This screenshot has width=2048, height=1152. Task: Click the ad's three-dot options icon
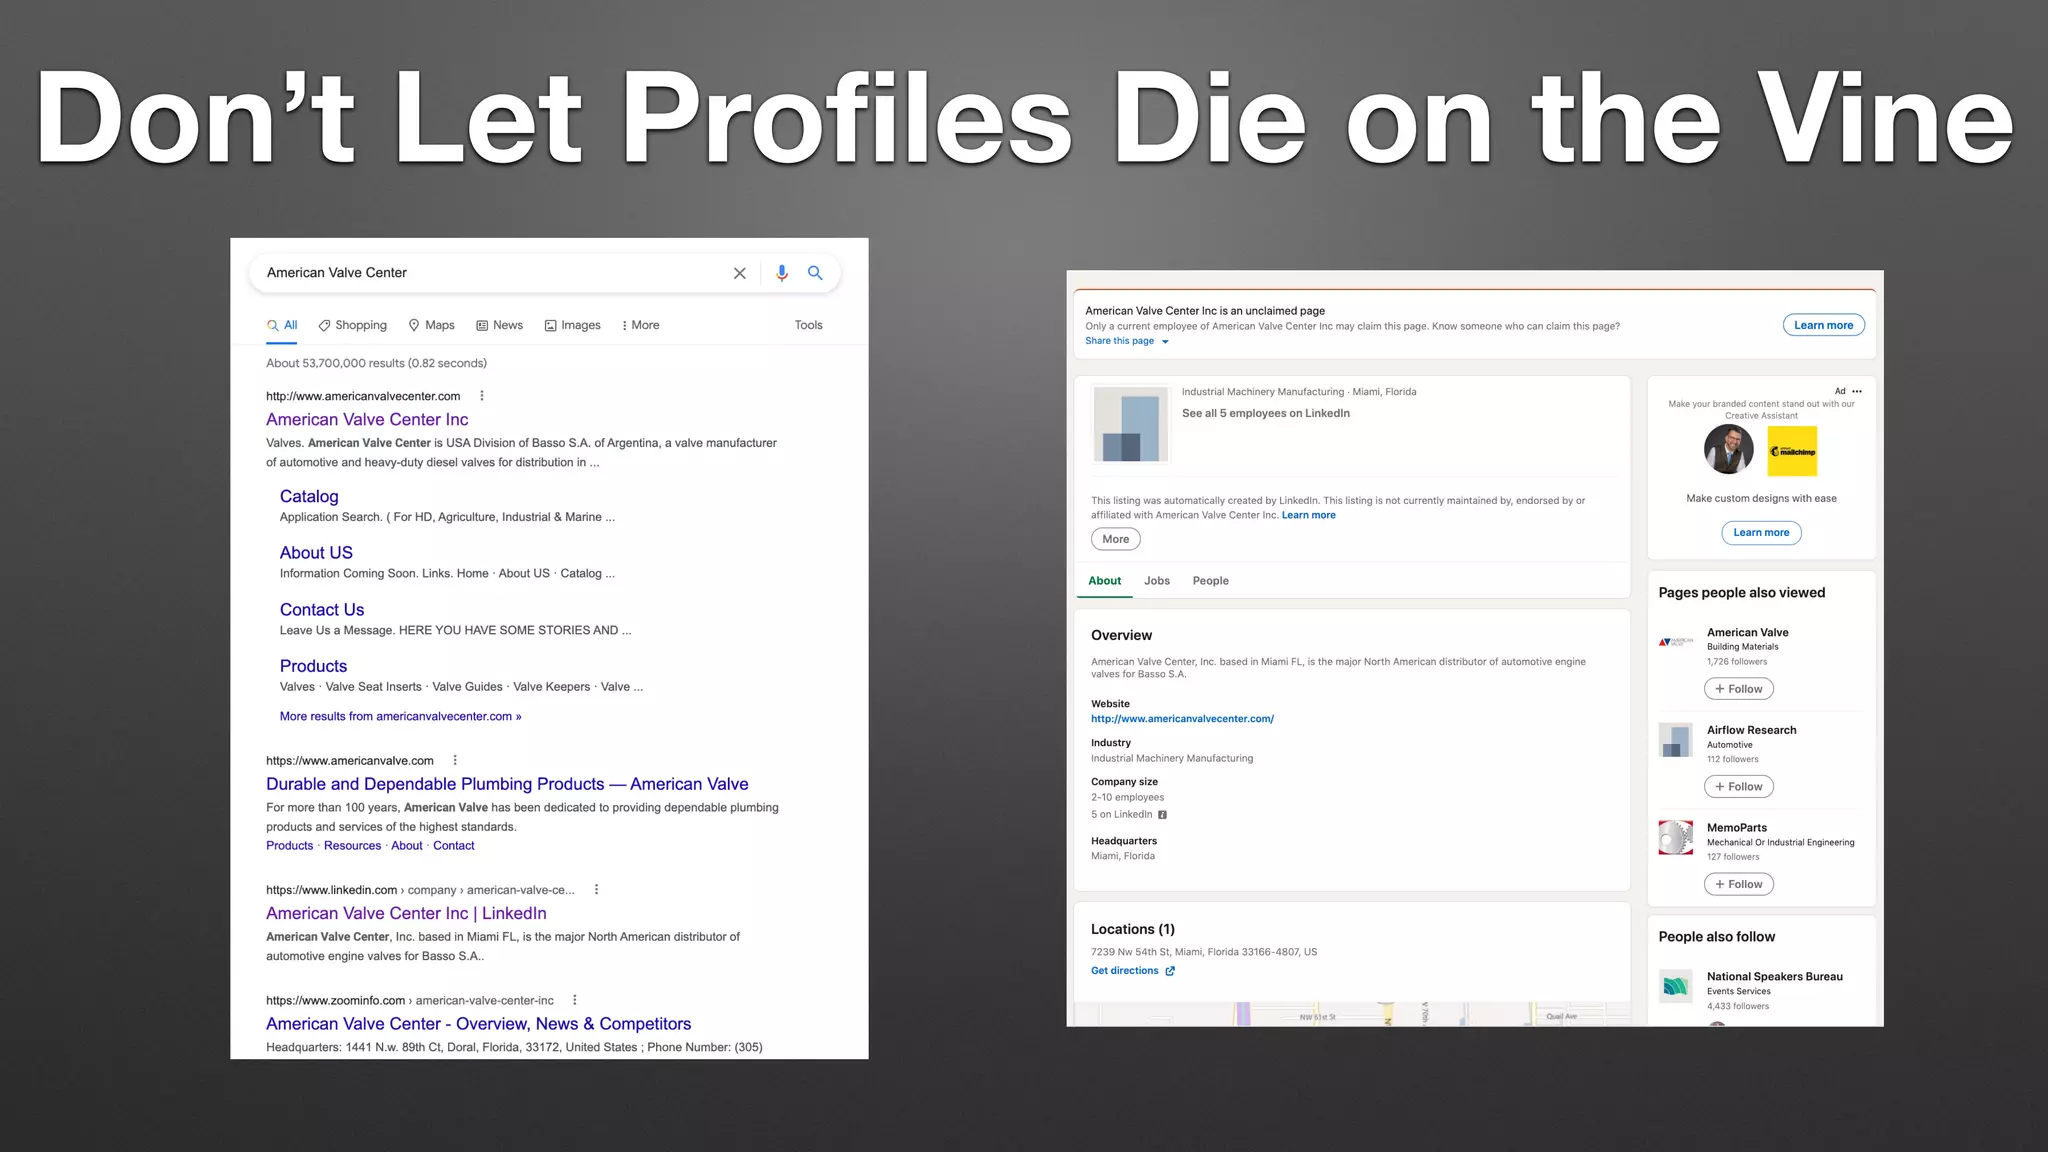click(x=1857, y=391)
